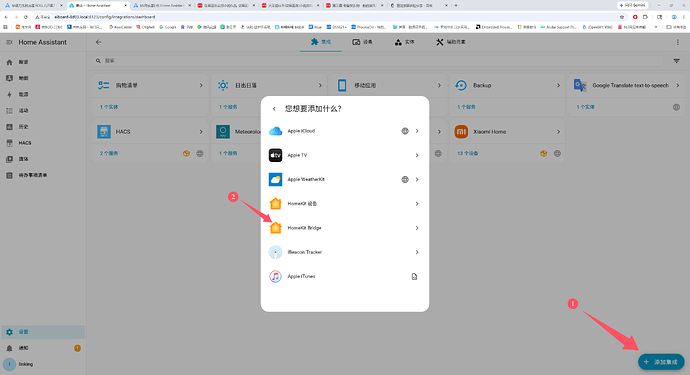
Task: Open a new browser tab plus button
Action: coord(456,5)
